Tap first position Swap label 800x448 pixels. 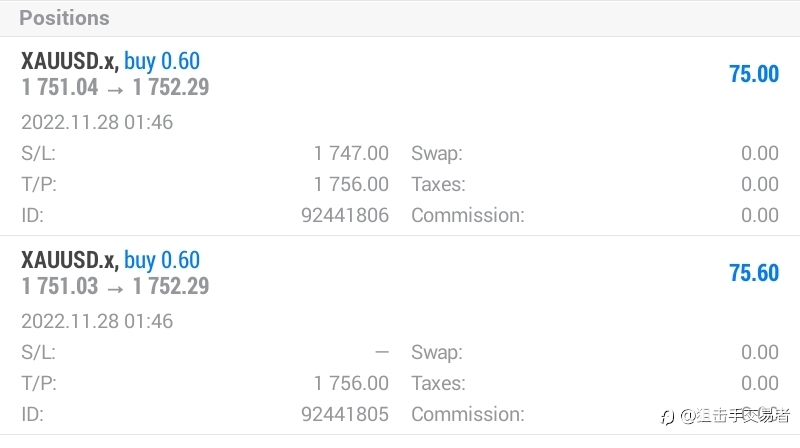pyautogui.click(x=437, y=154)
